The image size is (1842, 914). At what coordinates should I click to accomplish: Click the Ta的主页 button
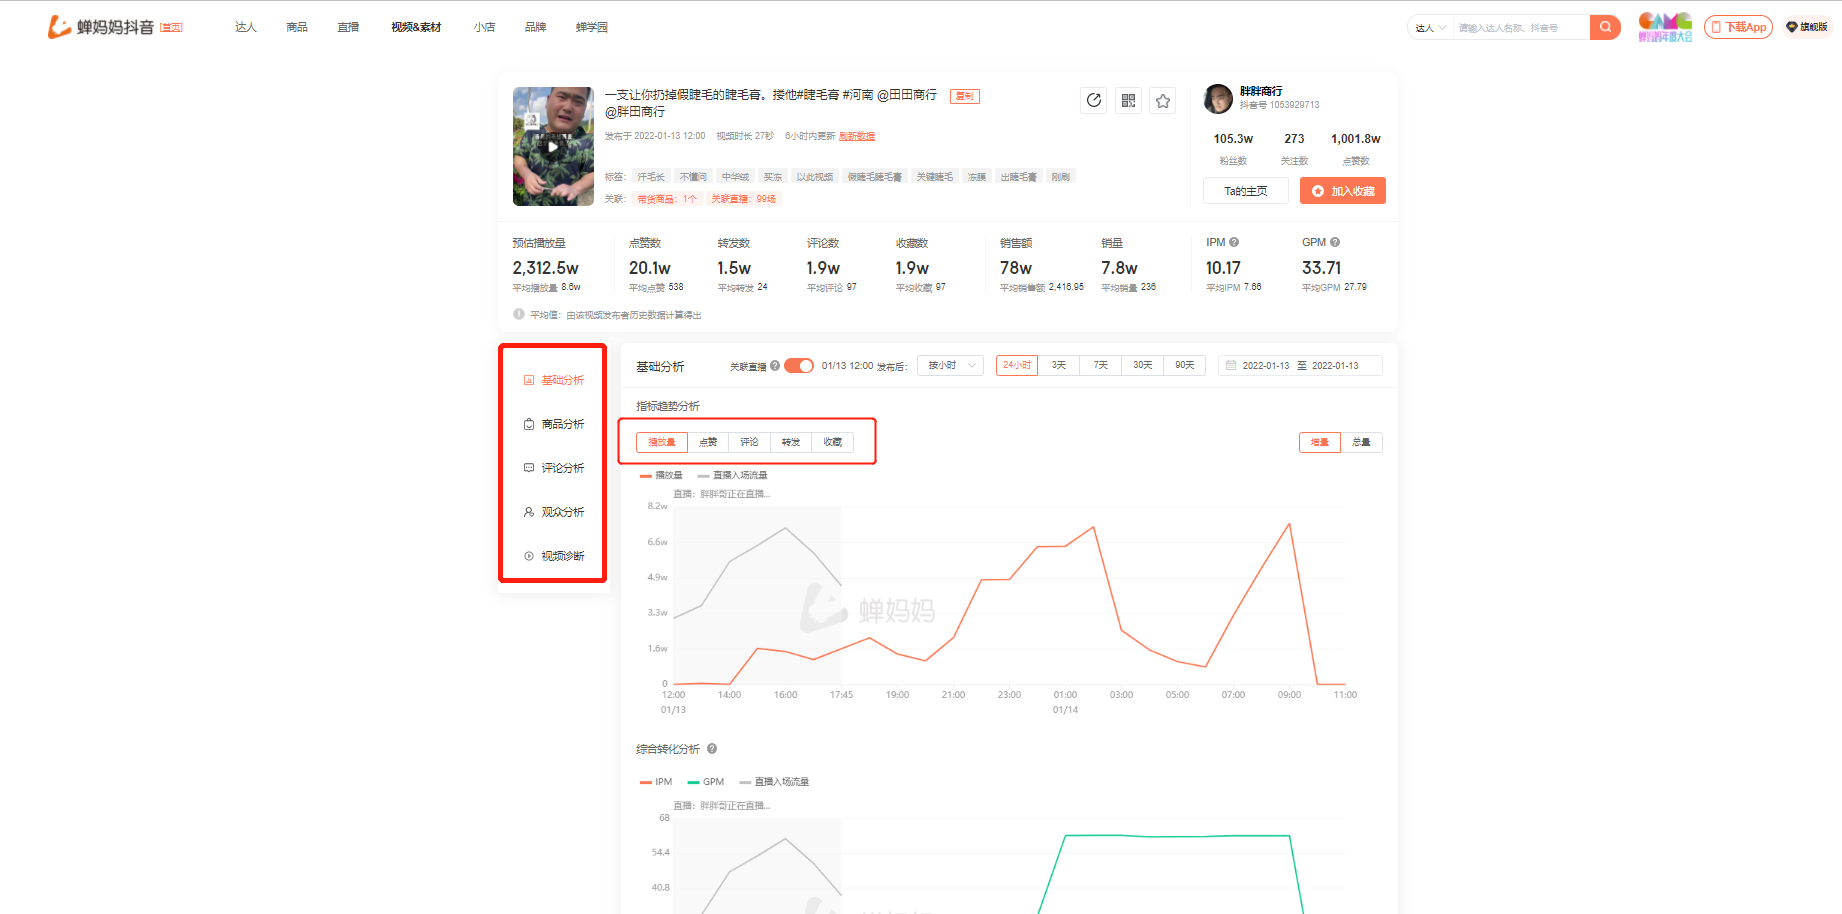coord(1246,191)
